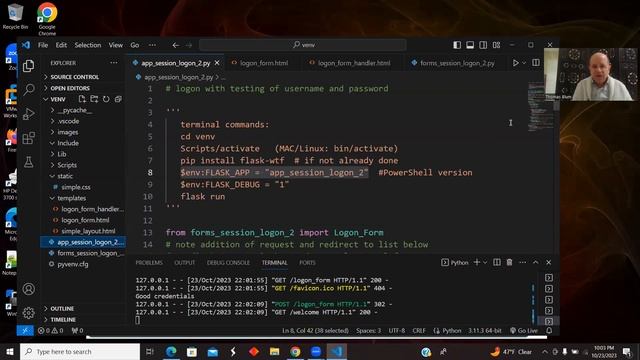This screenshot has width=640, height=360.
Task: Open the Explorer view in activity bar
Action: pyautogui.click(x=29, y=66)
